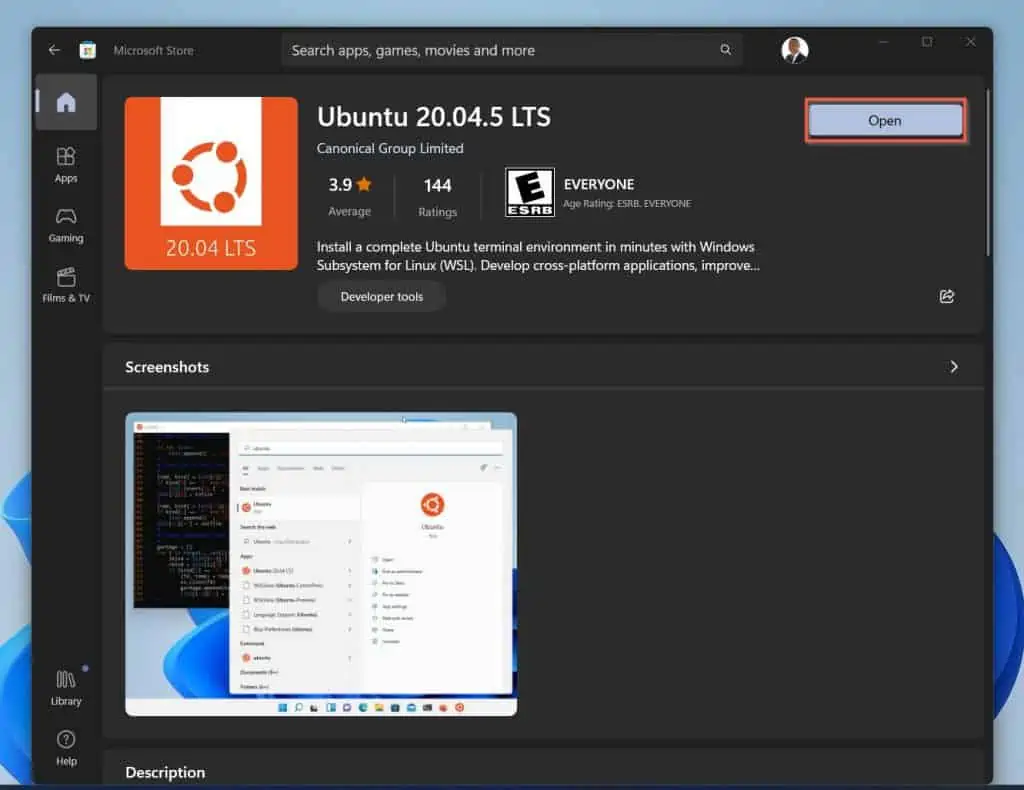Navigate back with the arrow icon
Viewport: 1024px width, 790px height.
pos(55,50)
